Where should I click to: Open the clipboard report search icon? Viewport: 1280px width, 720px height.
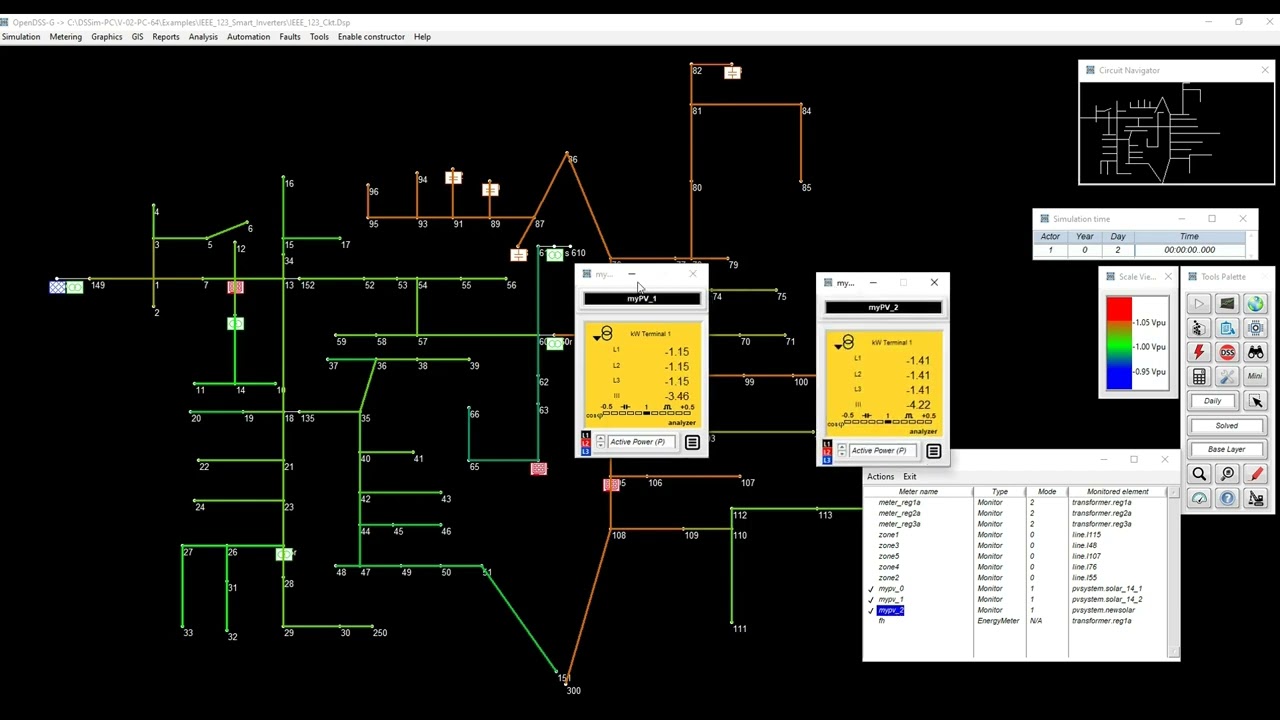pyautogui.click(x=1227, y=328)
